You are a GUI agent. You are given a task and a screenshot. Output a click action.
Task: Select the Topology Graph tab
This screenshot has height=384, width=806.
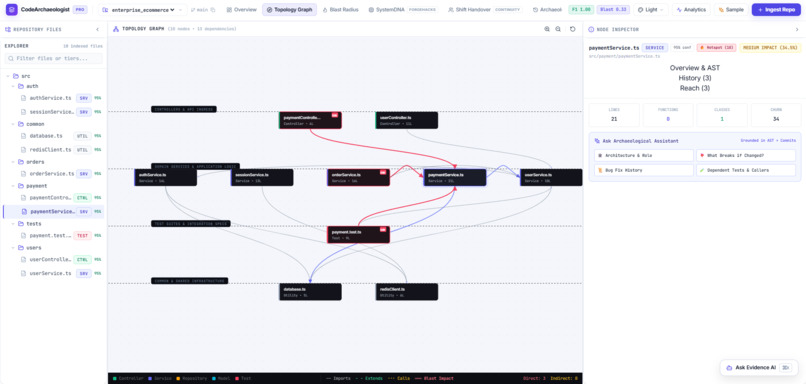click(x=289, y=10)
